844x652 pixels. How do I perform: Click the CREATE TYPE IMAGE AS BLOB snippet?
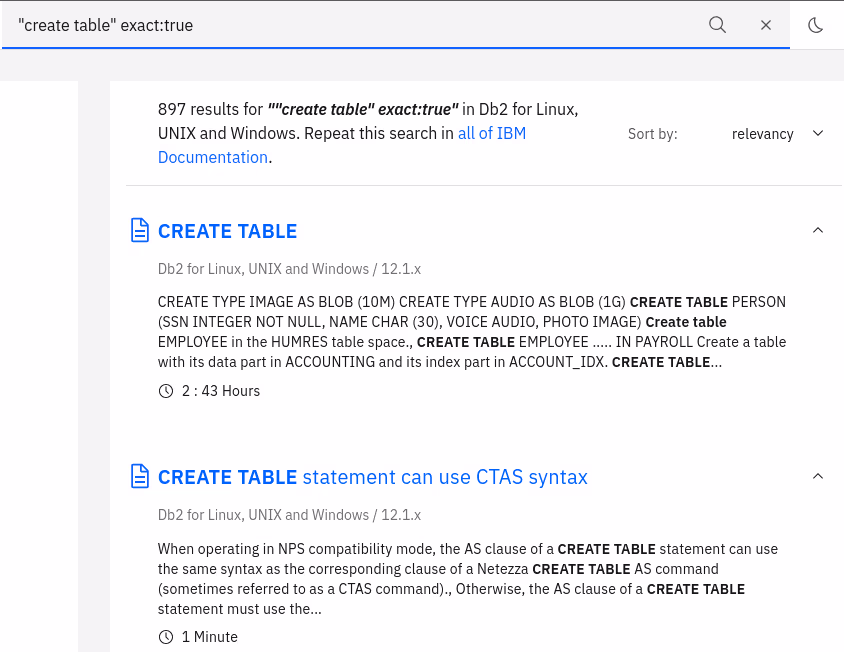[x=472, y=332]
